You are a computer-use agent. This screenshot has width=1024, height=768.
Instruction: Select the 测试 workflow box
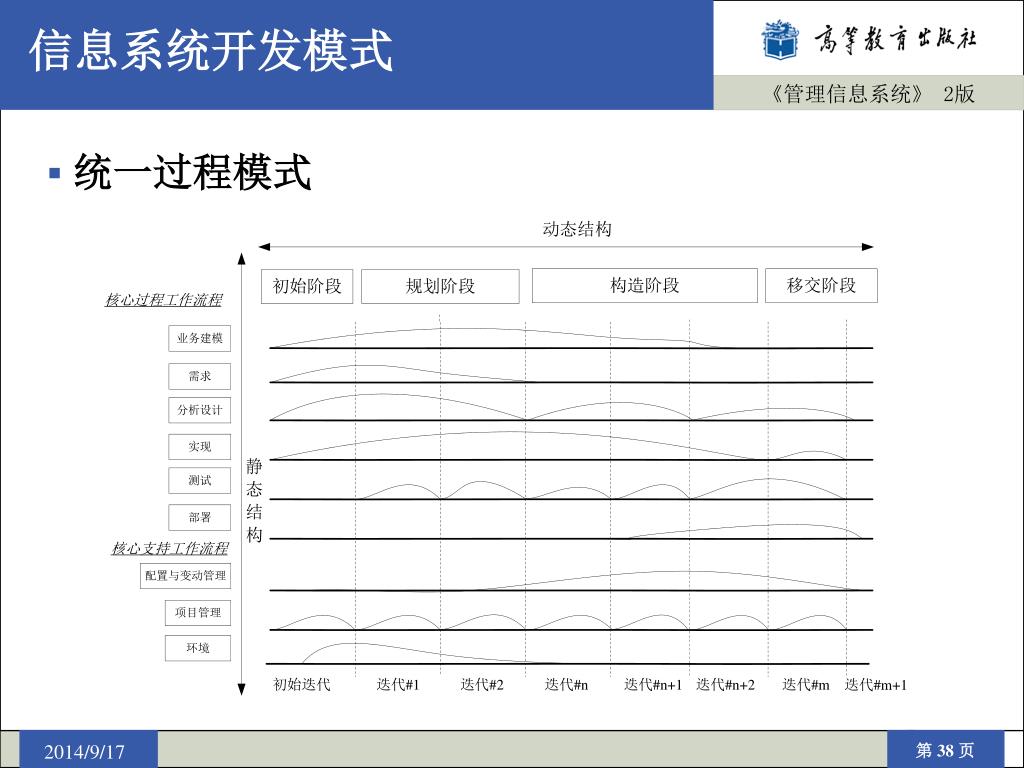[x=200, y=480]
